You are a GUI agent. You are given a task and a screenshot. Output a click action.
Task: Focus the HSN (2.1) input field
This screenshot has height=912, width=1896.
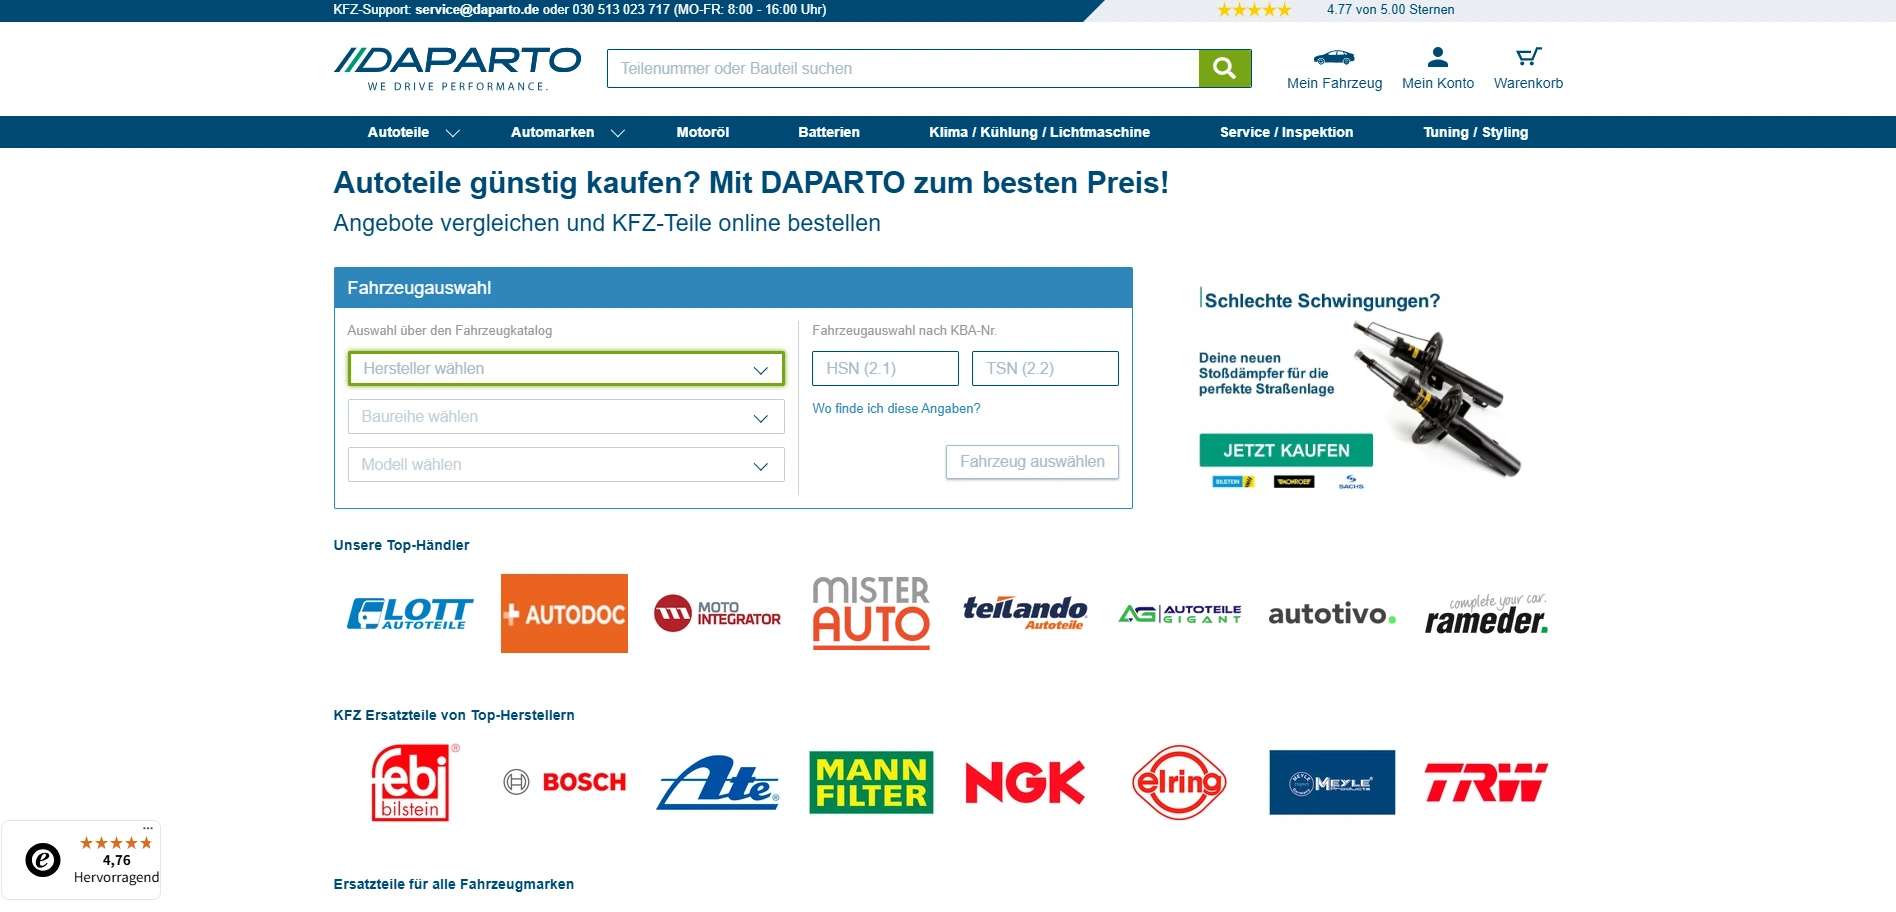885,368
